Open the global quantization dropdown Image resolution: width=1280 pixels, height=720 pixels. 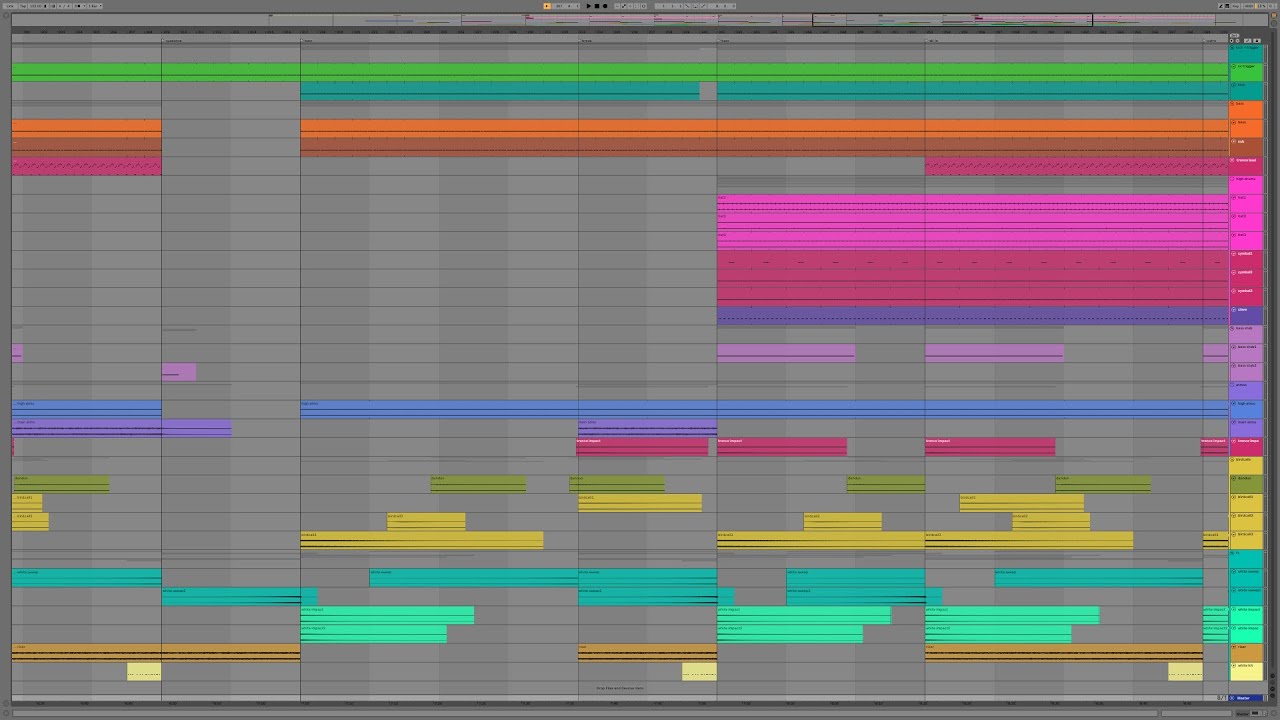[x=95, y=6]
